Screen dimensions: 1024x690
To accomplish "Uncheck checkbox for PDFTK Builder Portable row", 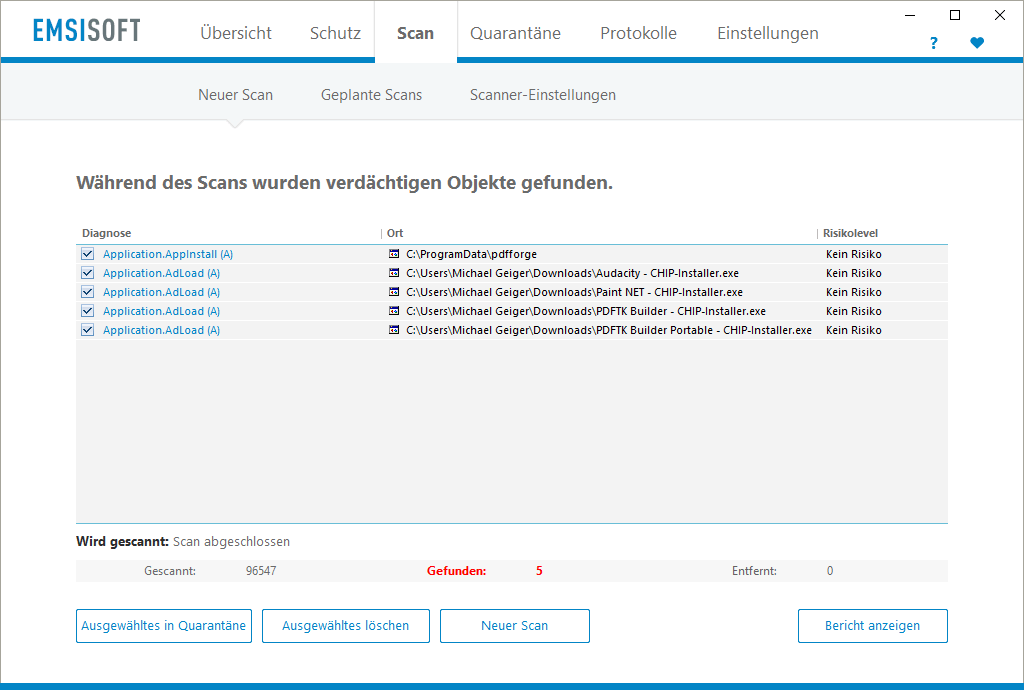I will pos(88,330).
